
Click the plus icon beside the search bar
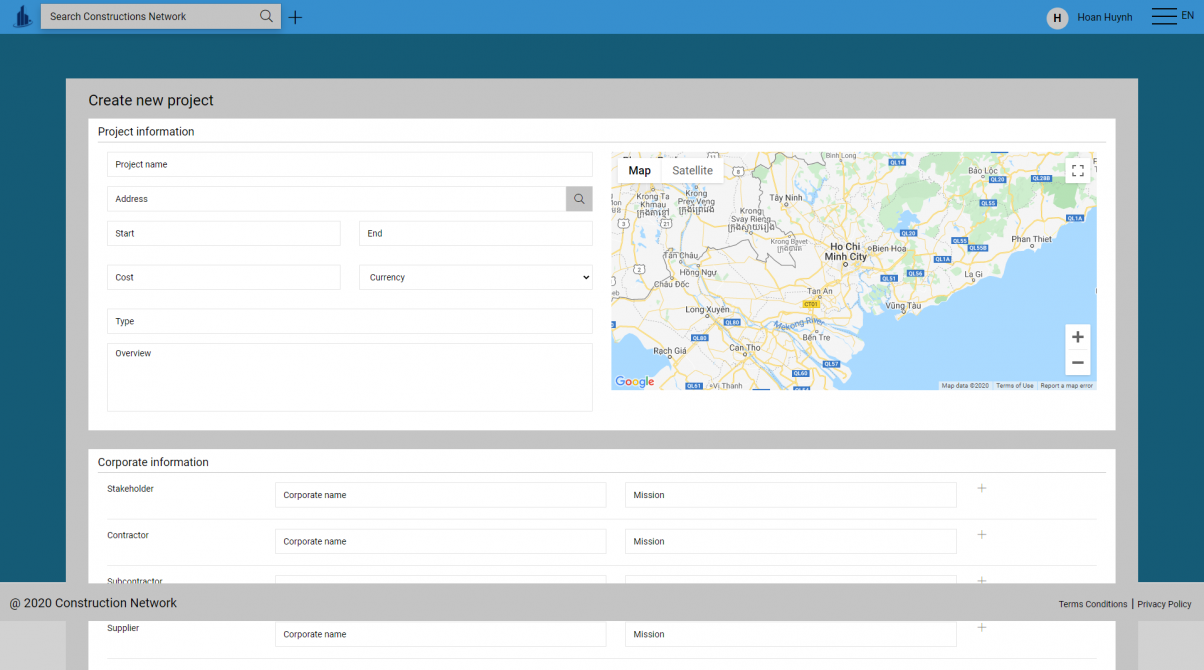point(295,17)
